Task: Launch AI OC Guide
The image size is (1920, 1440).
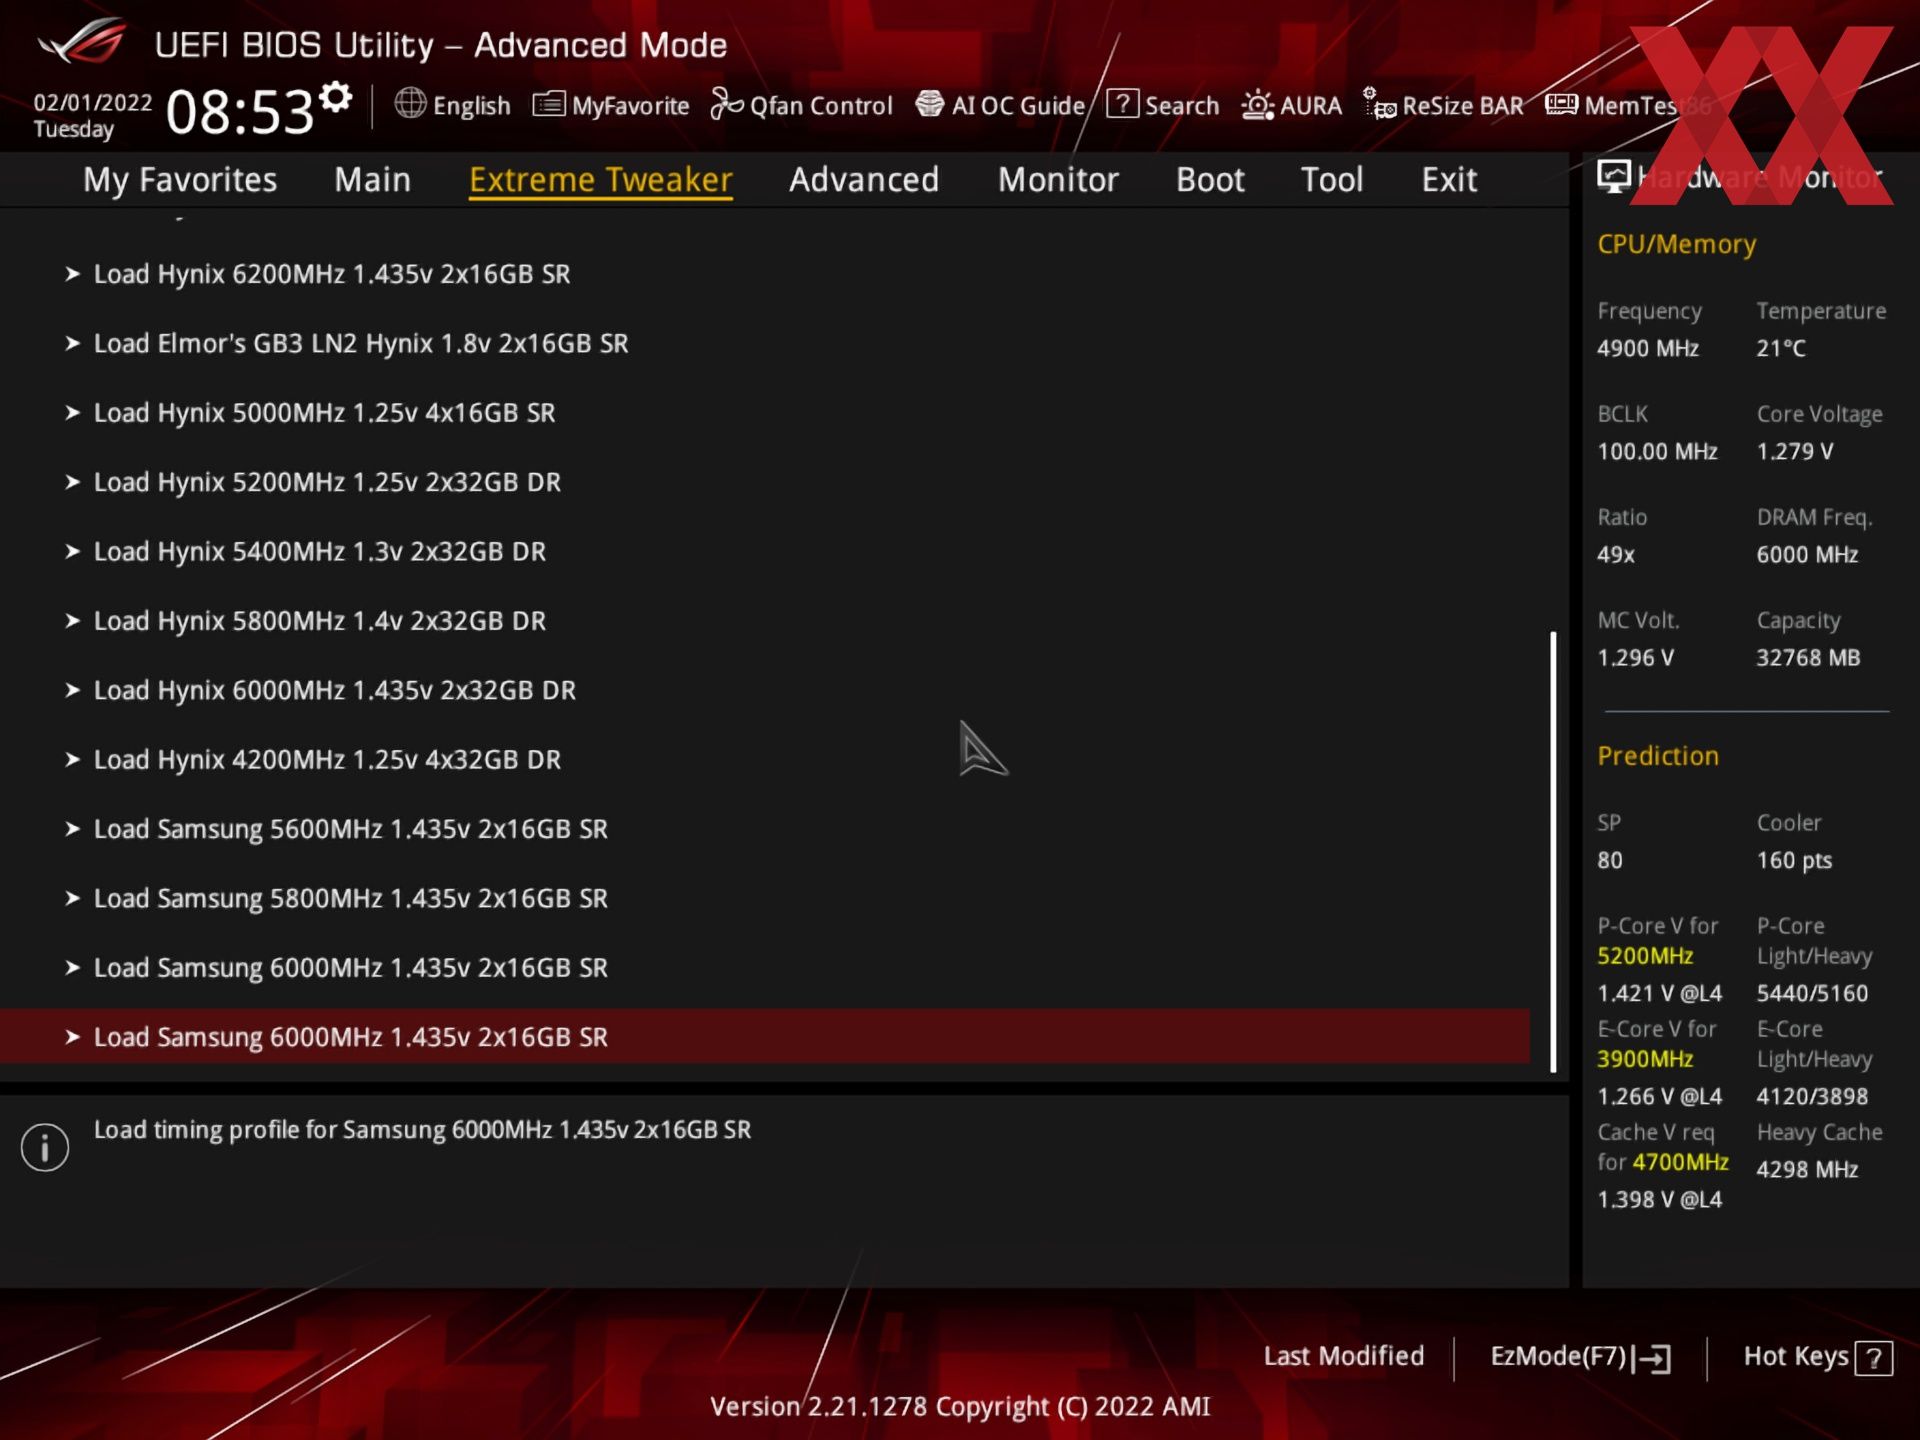Action: [x=1000, y=105]
